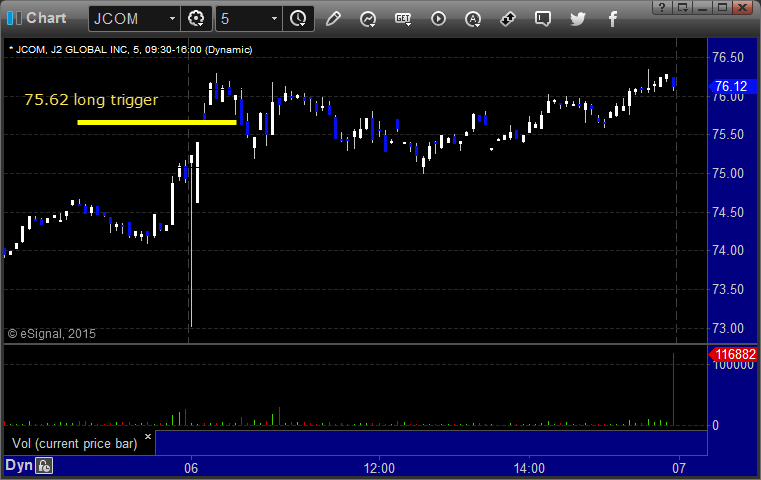Click the 73.00 price axis label

(x=728, y=328)
